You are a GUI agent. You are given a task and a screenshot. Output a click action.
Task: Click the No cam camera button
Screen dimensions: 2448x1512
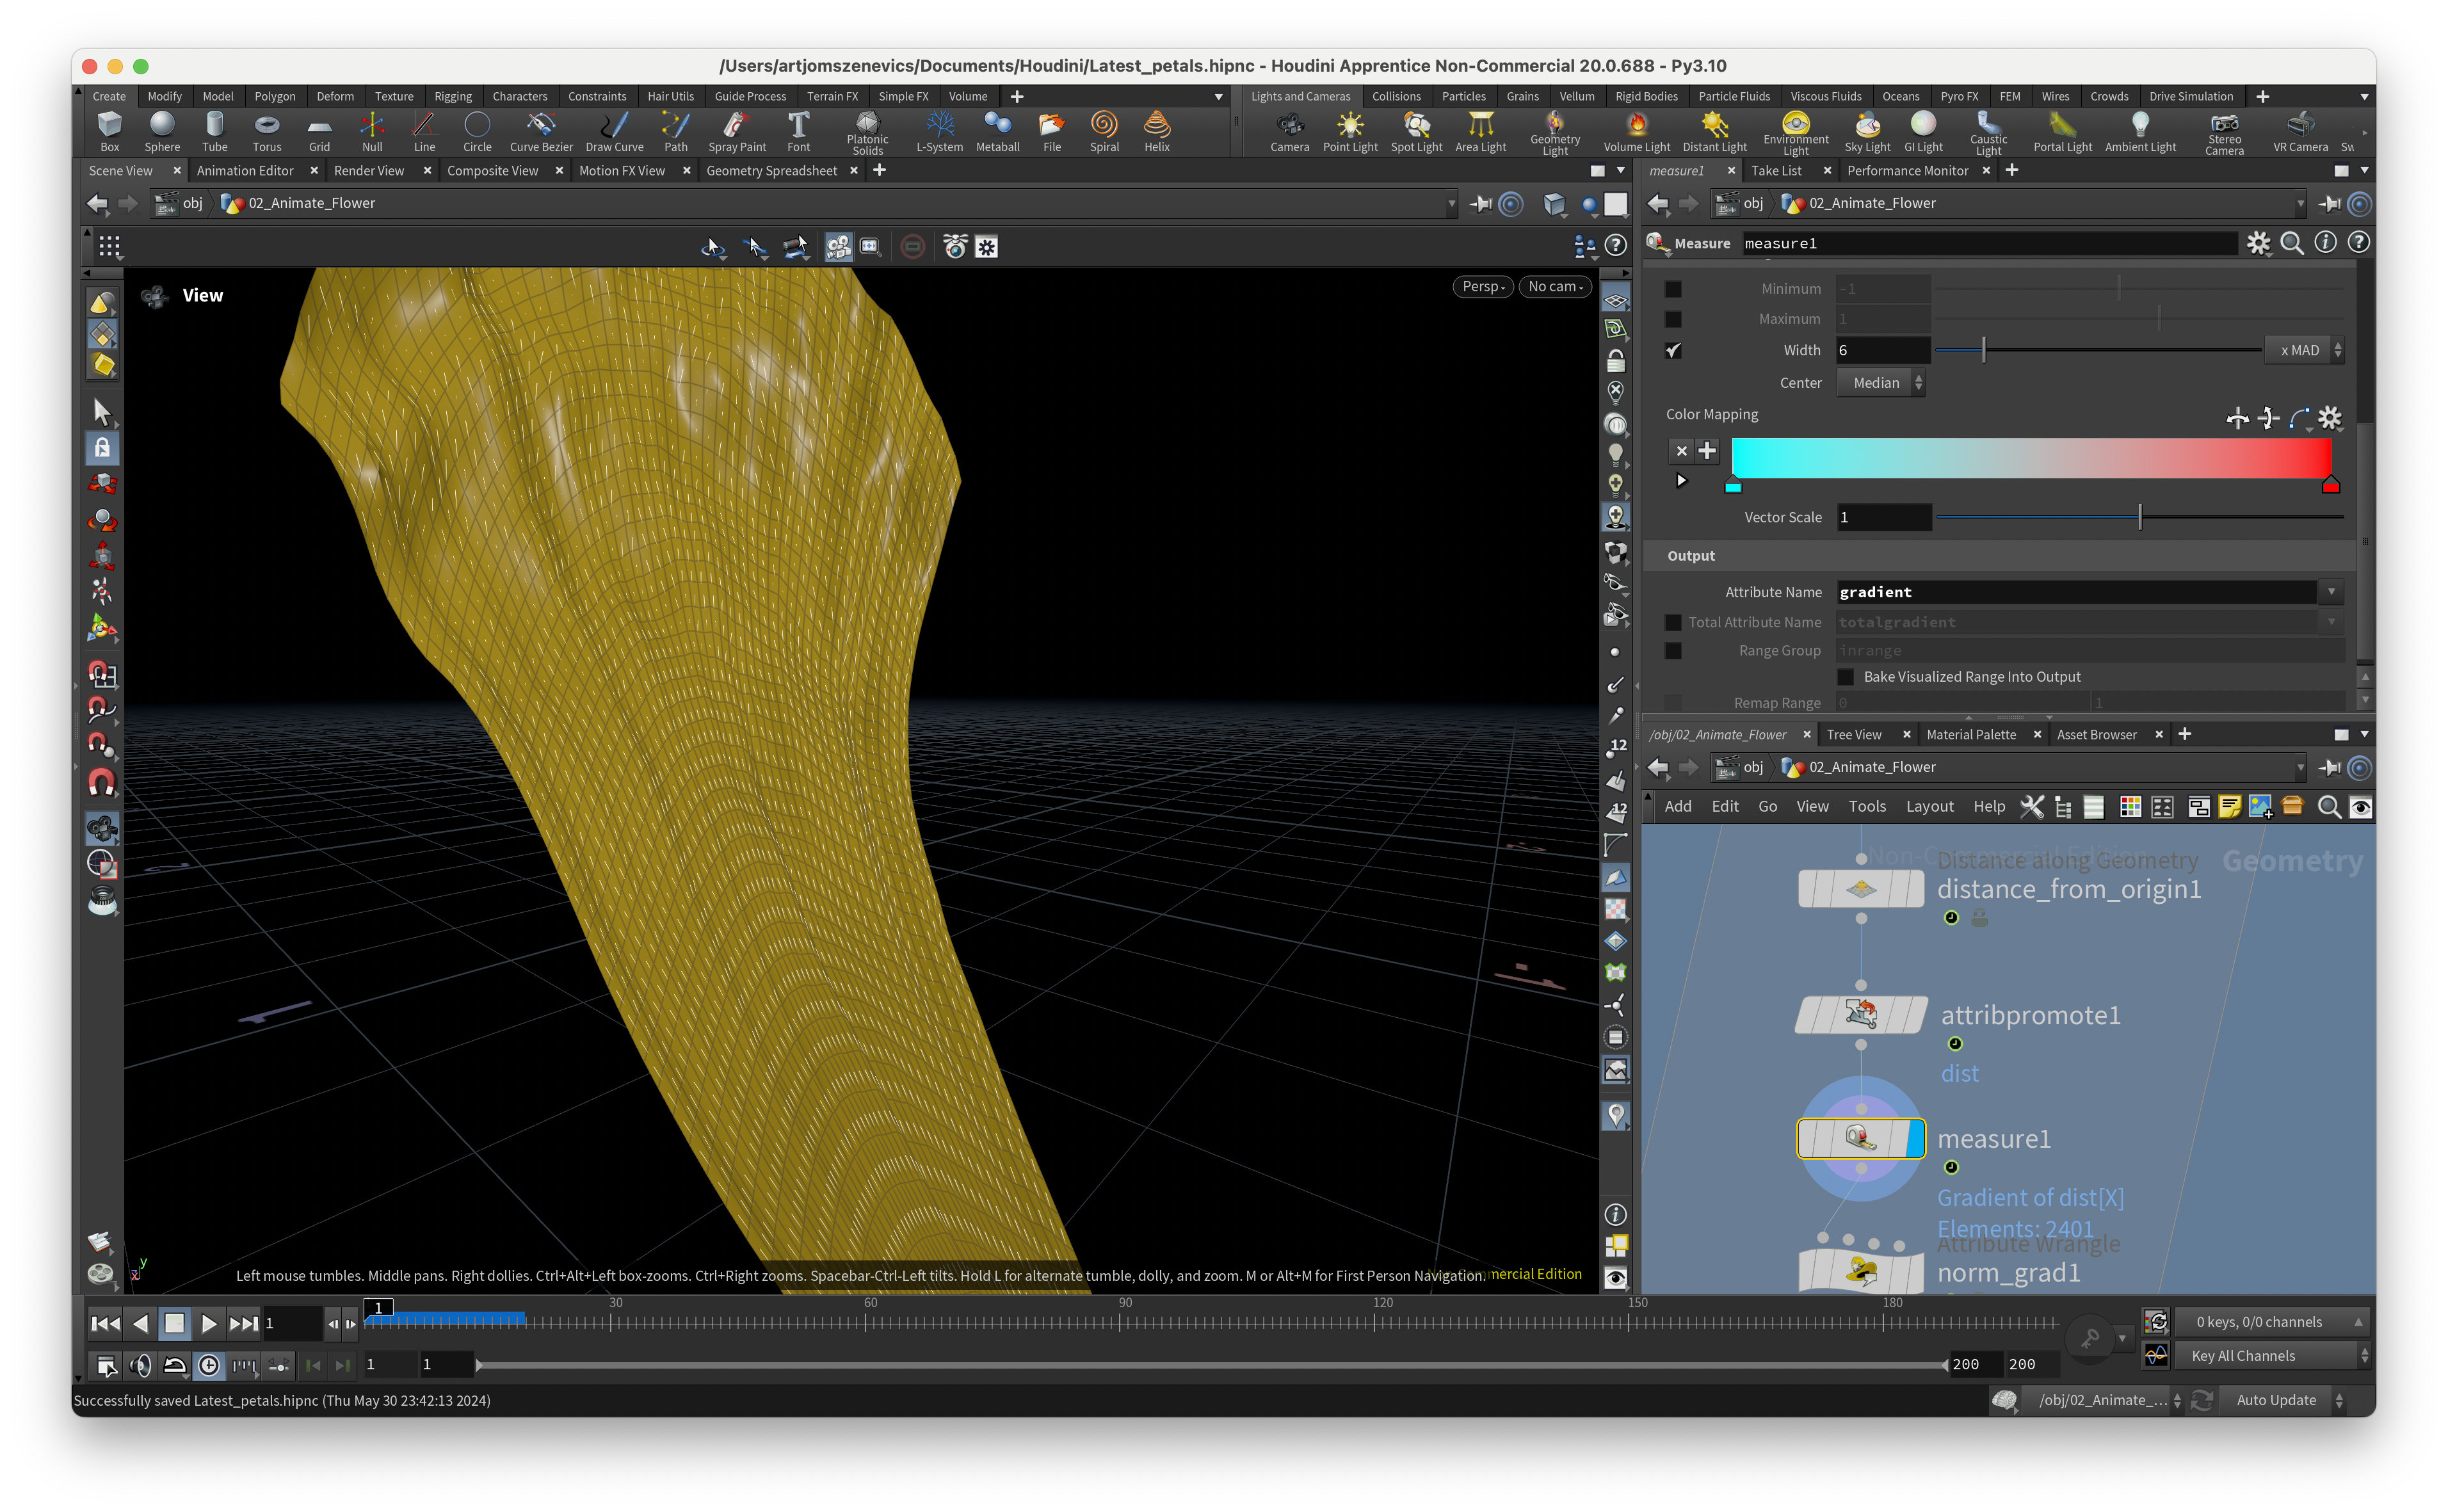tap(1555, 286)
